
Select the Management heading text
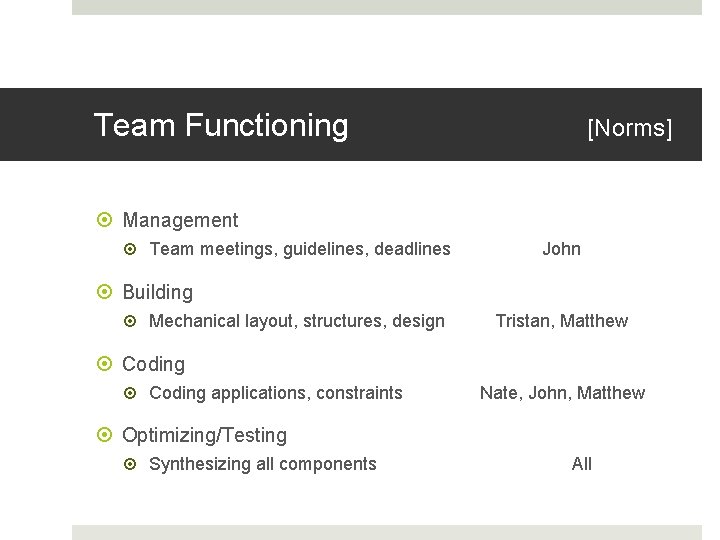tap(180, 220)
